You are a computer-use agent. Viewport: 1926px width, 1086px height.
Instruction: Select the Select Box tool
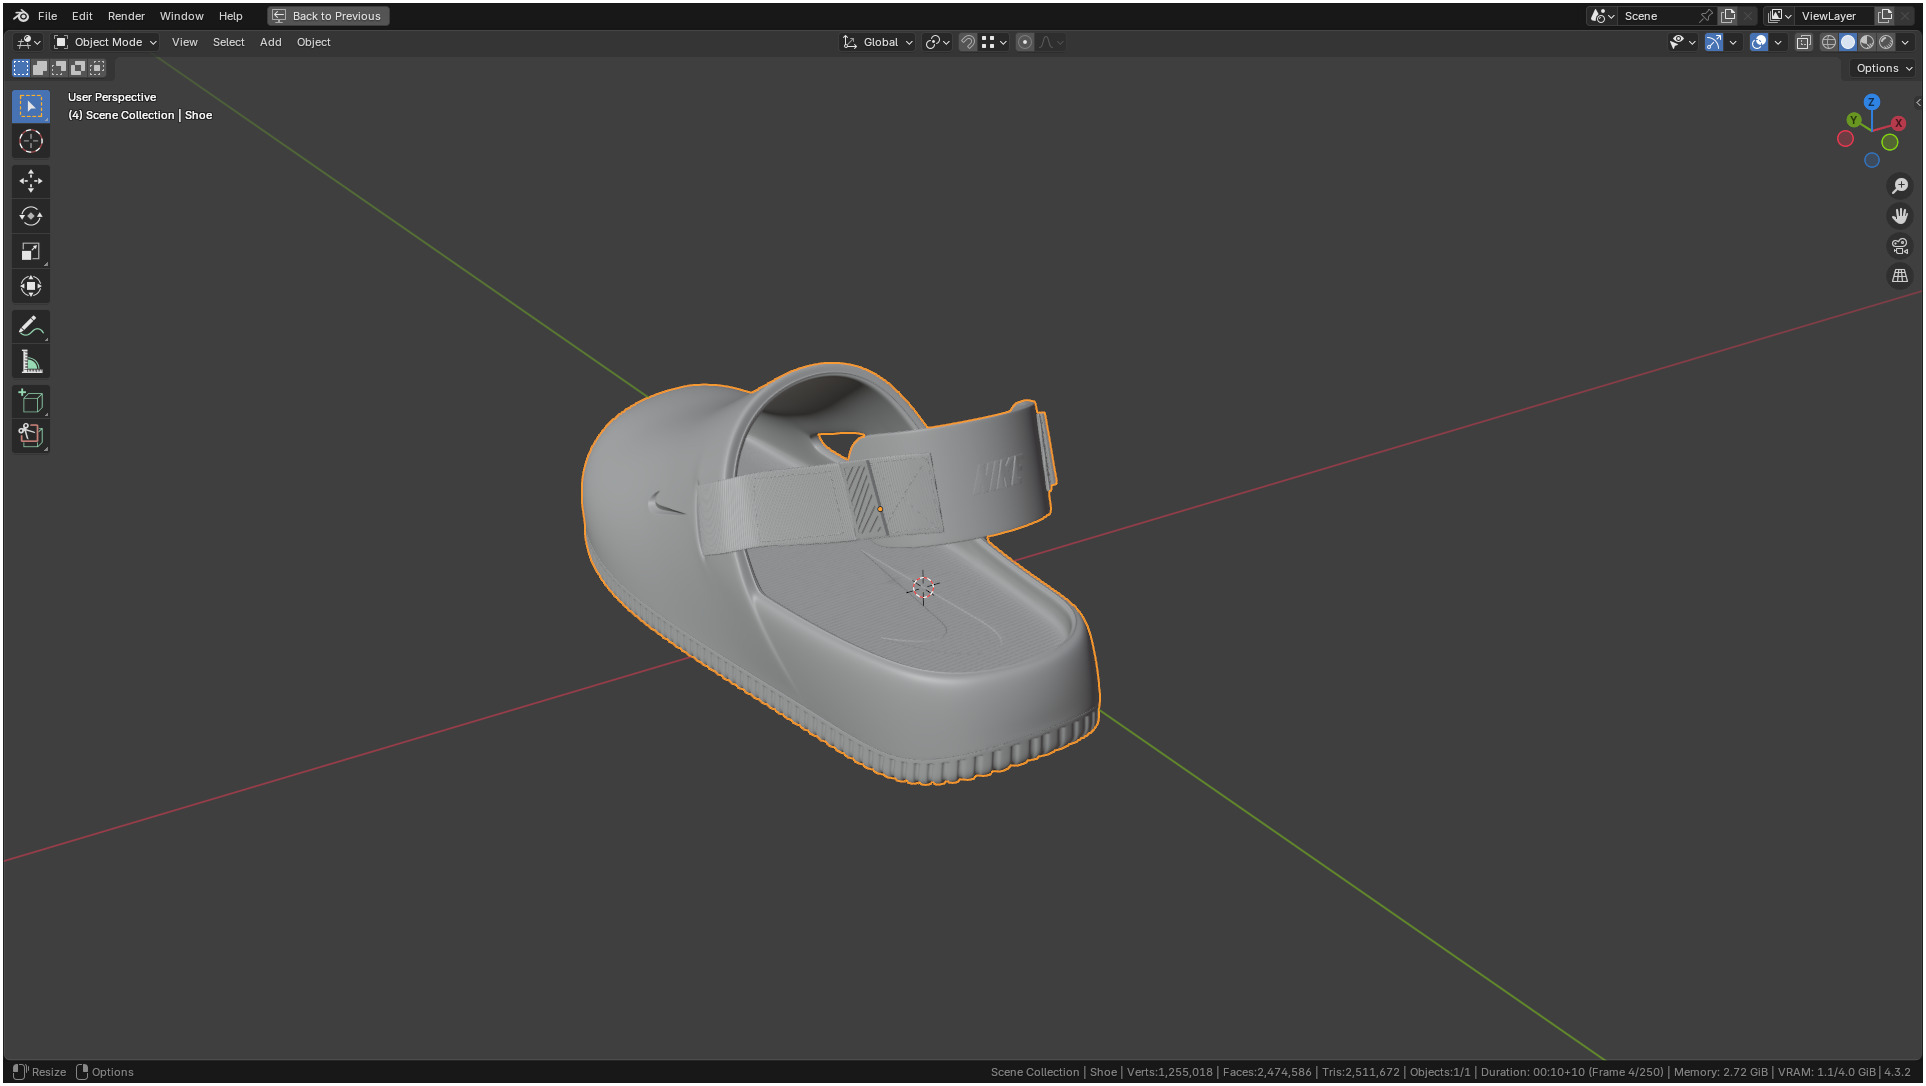coord(31,106)
